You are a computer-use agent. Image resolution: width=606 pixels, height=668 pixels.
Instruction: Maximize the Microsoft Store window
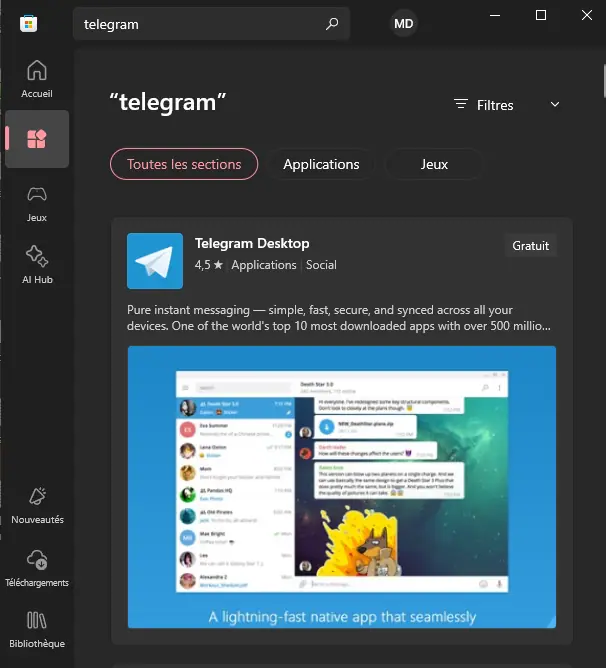coord(541,15)
